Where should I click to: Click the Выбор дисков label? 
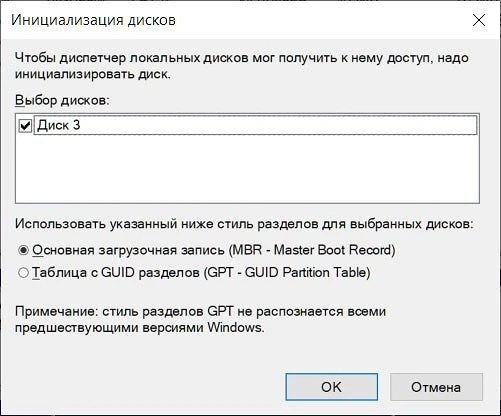click(x=62, y=100)
